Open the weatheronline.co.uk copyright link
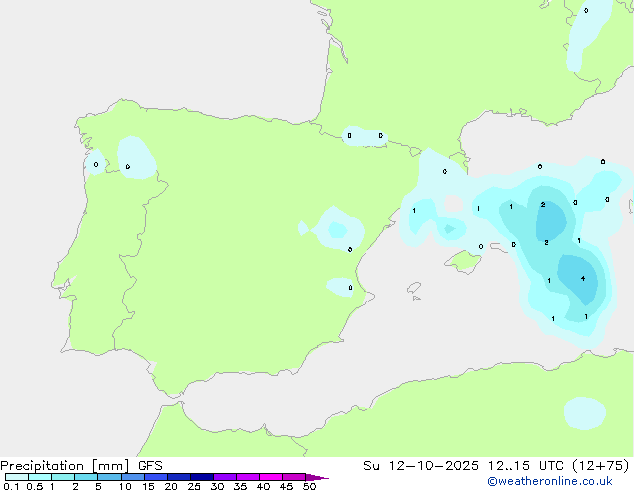 click(550, 481)
